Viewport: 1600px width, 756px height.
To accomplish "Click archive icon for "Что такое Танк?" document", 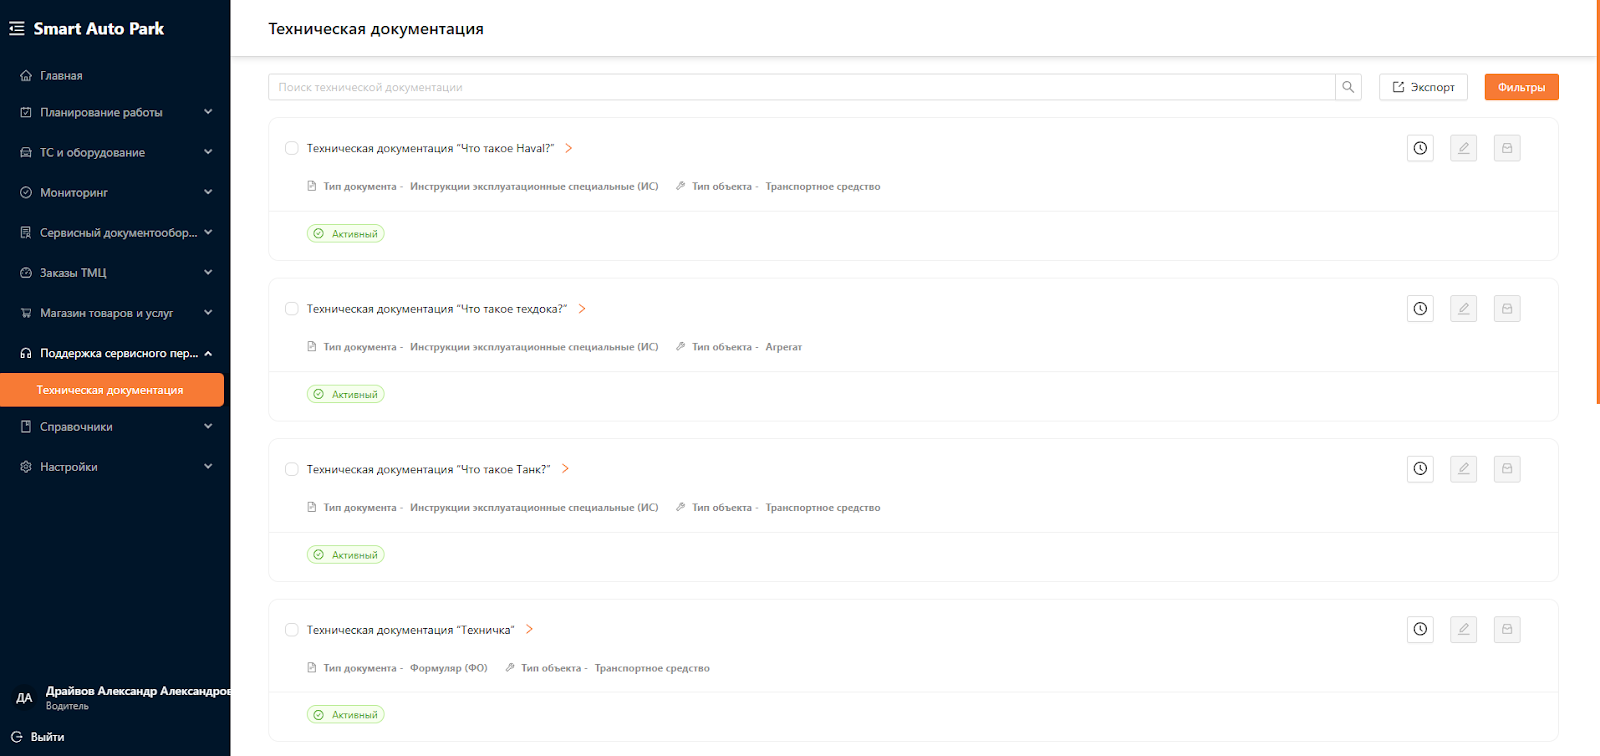I will 1507,469.
